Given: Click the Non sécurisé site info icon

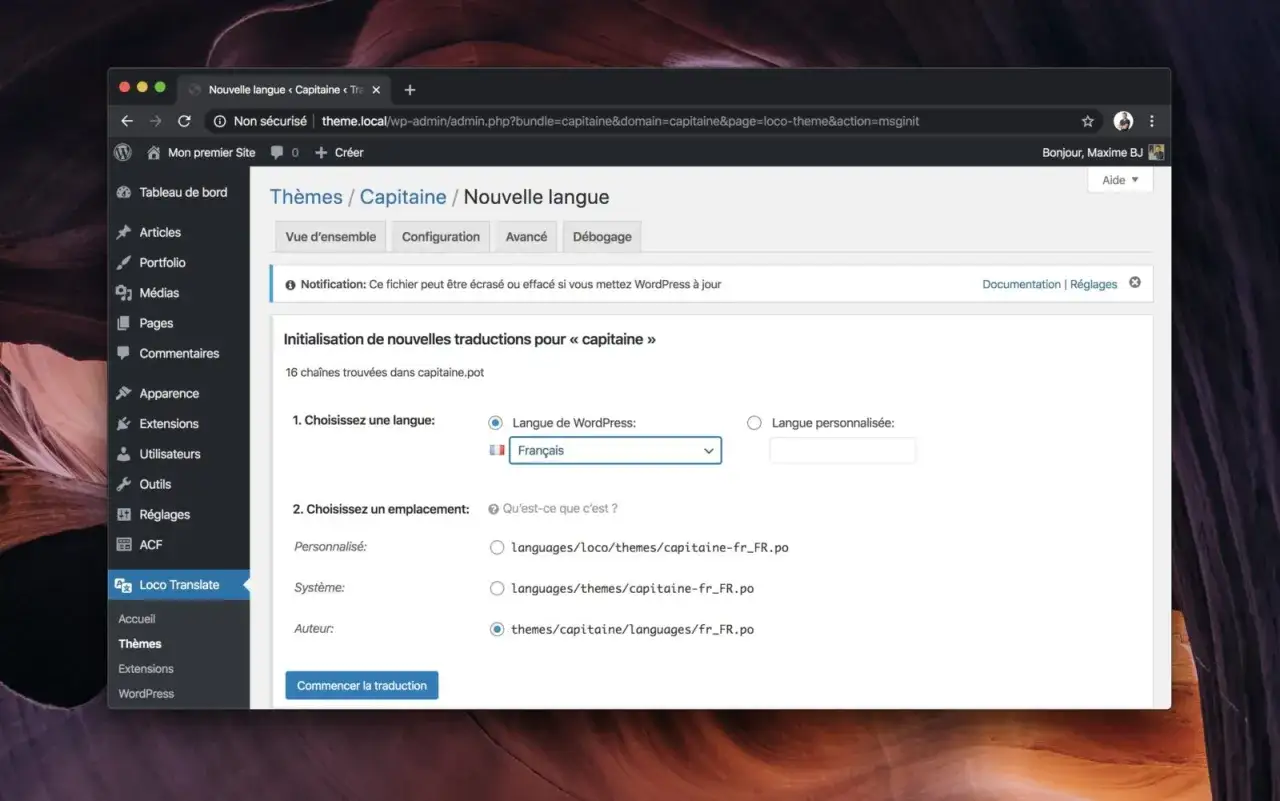Looking at the screenshot, I should [220, 121].
